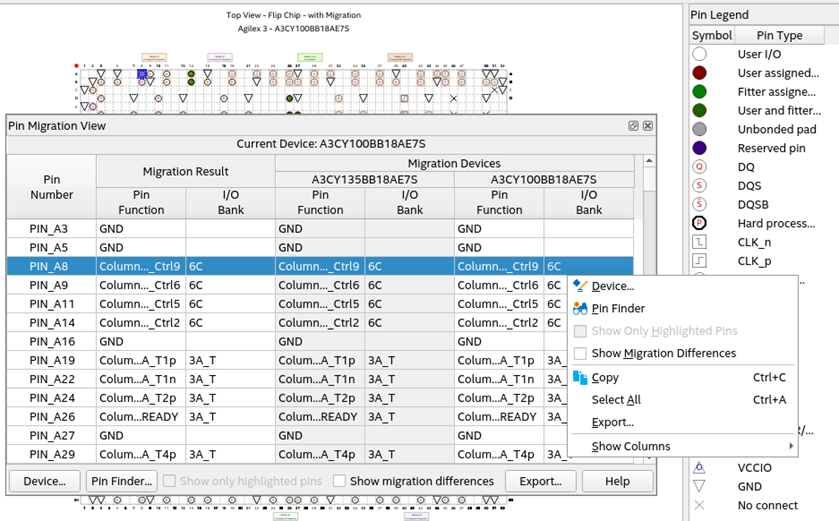Click the User I/O symbol in the Pin Legend
Image resolution: width=839 pixels, height=521 pixels.
pyautogui.click(x=699, y=54)
